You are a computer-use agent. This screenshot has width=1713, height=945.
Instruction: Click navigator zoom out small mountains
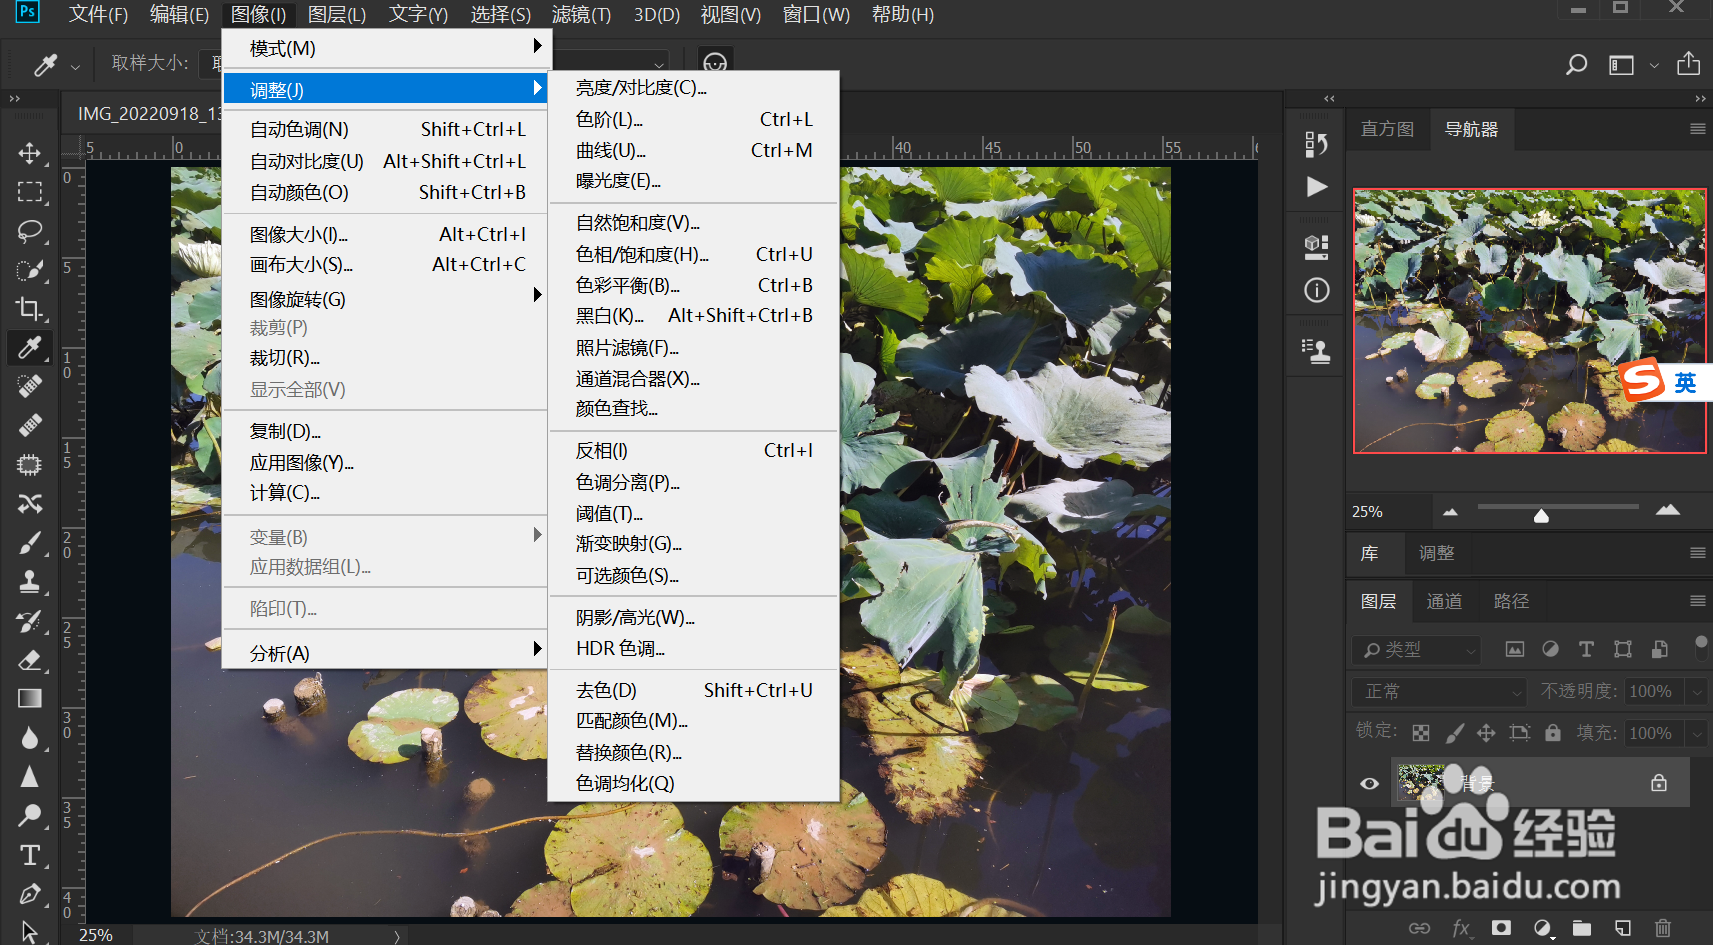pyautogui.click(x=1450, y=512)
